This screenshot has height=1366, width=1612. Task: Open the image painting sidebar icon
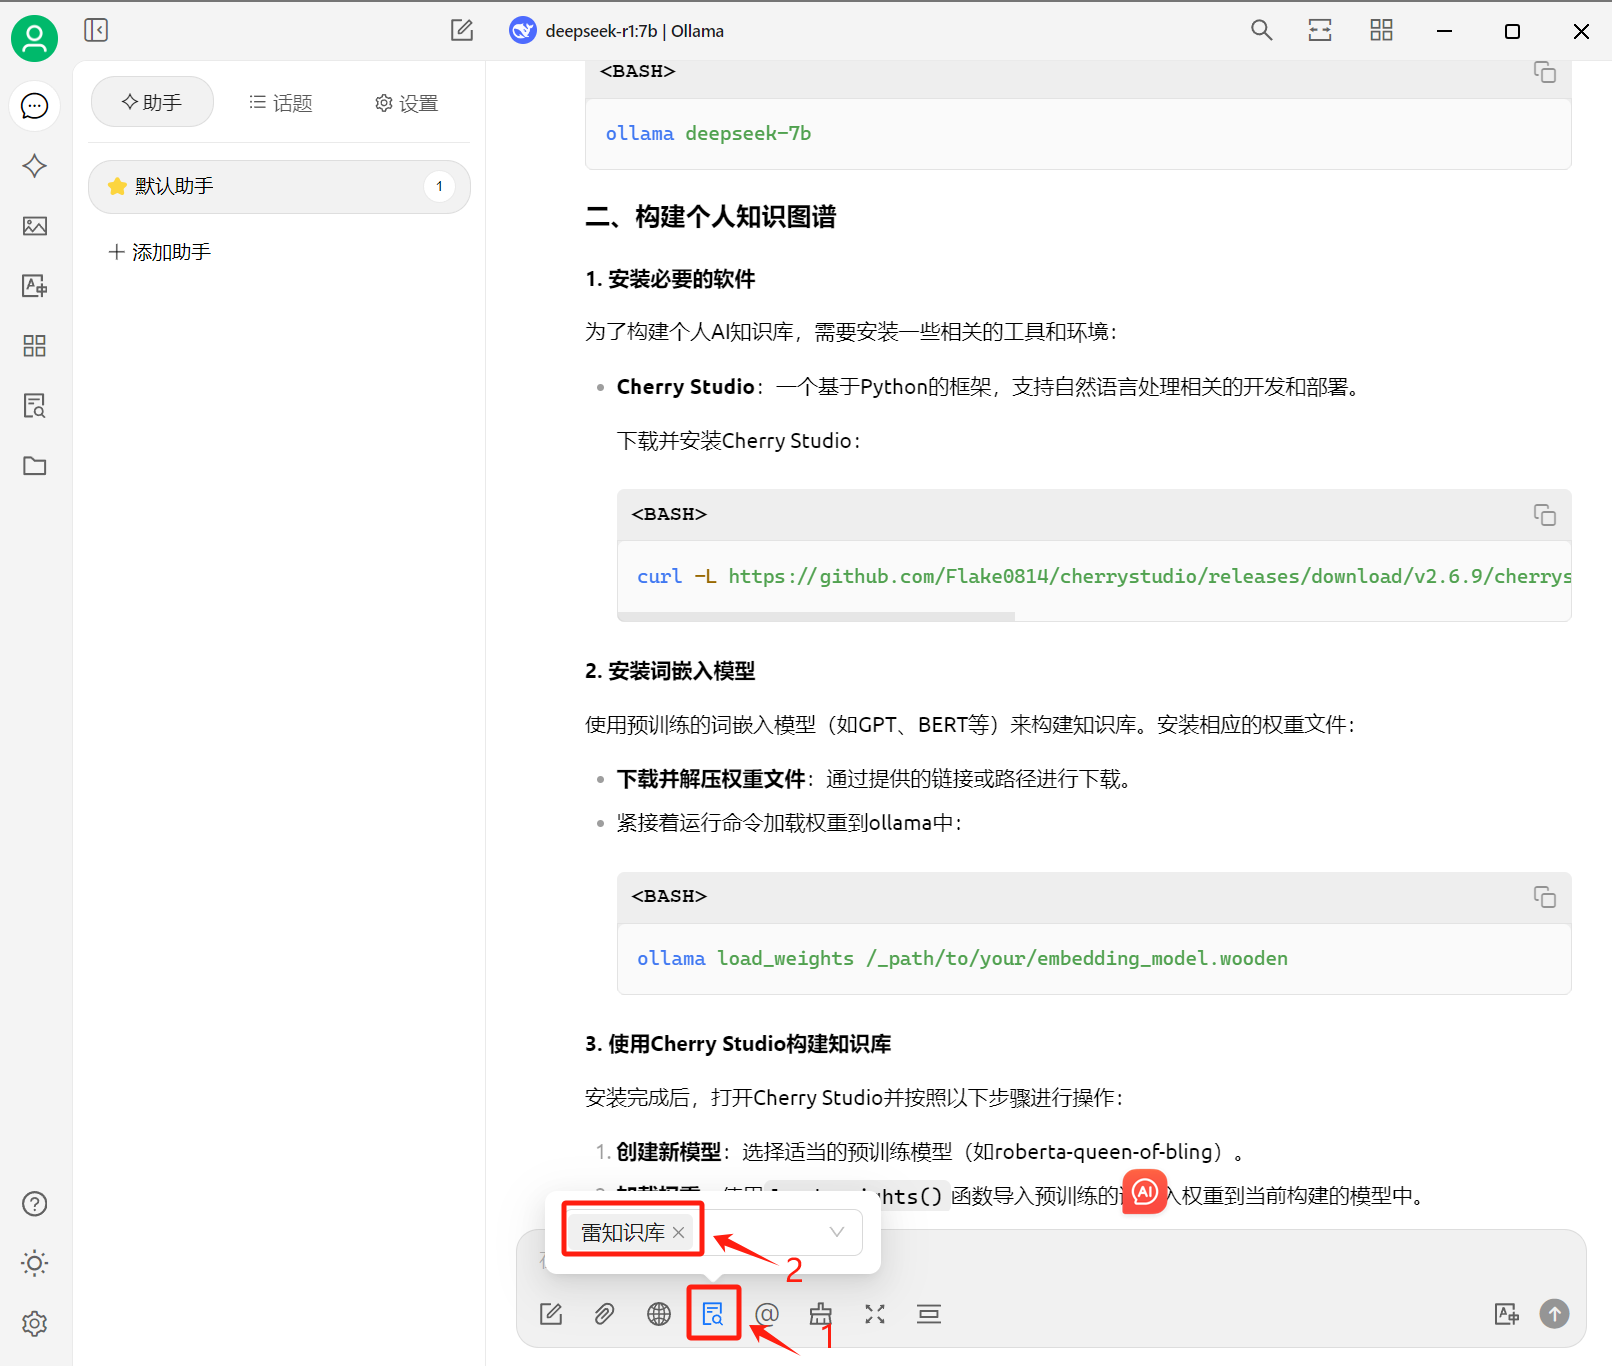pos(35,226)
